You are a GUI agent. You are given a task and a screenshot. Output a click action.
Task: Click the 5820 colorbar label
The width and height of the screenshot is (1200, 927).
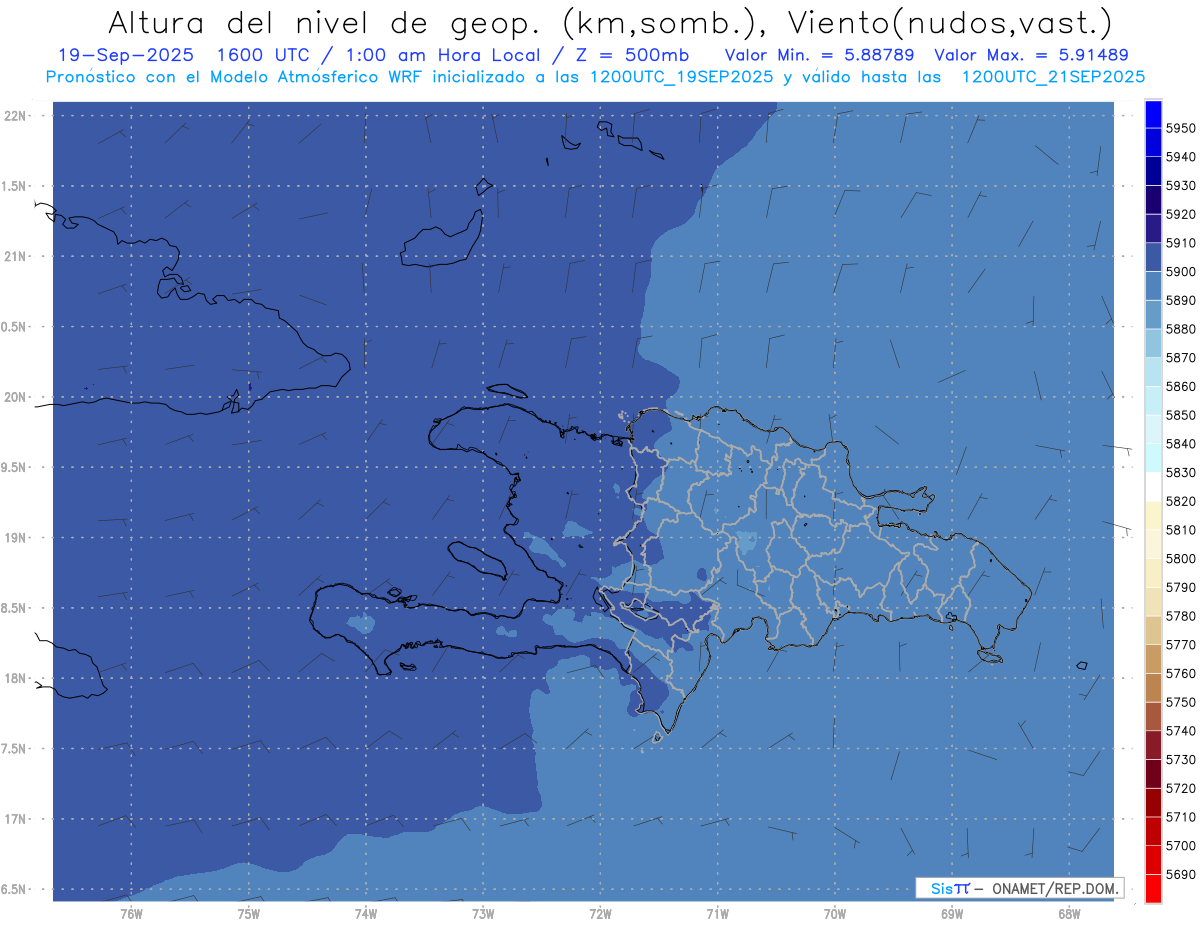tap(1180, 501)
